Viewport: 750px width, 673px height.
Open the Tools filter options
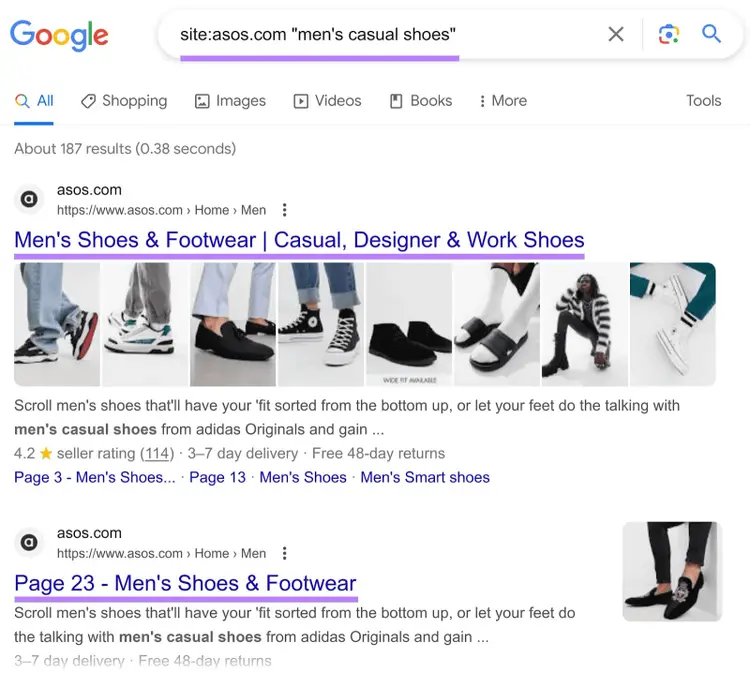(x=704, y=101)
